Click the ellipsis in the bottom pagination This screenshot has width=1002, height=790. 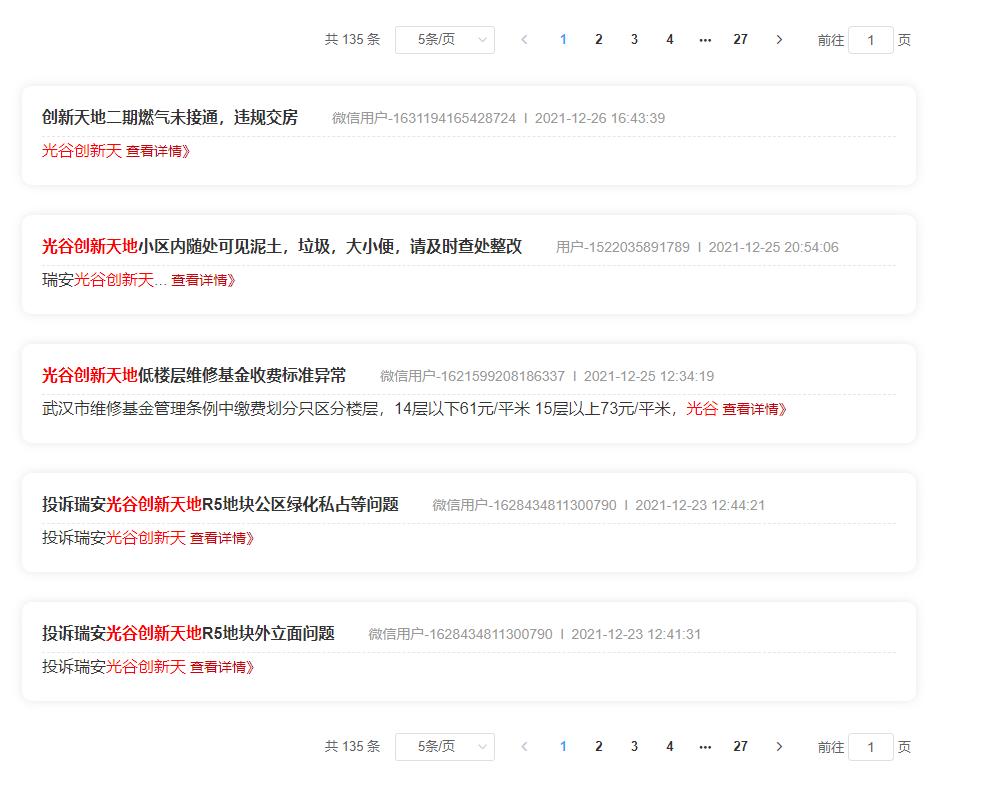[x=705, y=746]
